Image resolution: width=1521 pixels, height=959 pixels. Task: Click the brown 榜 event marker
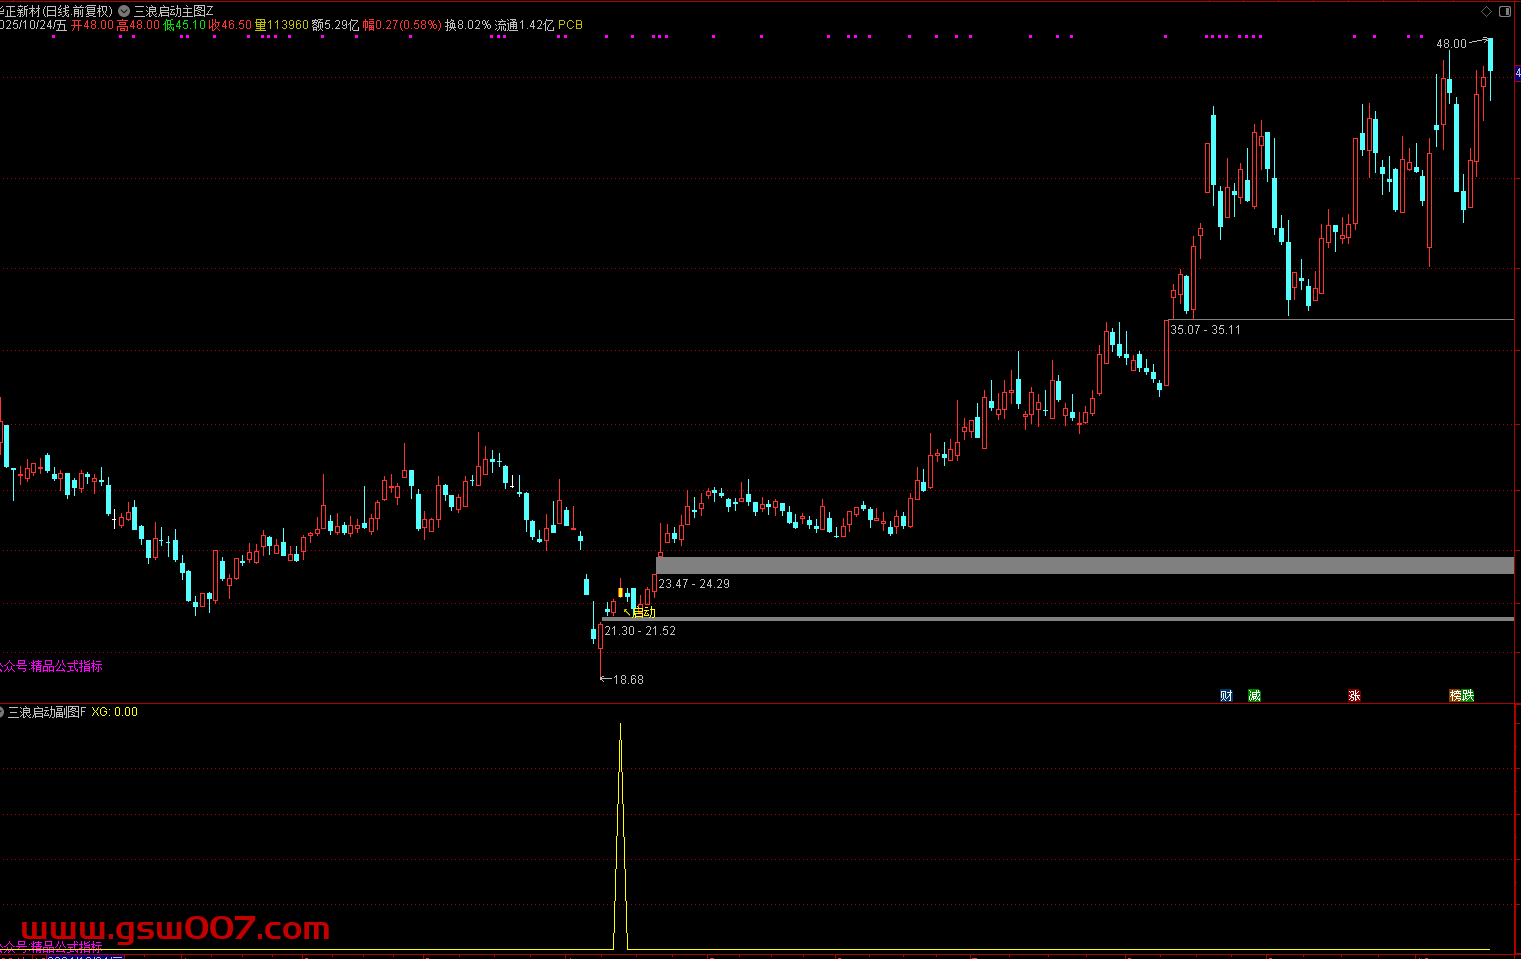1456,696
